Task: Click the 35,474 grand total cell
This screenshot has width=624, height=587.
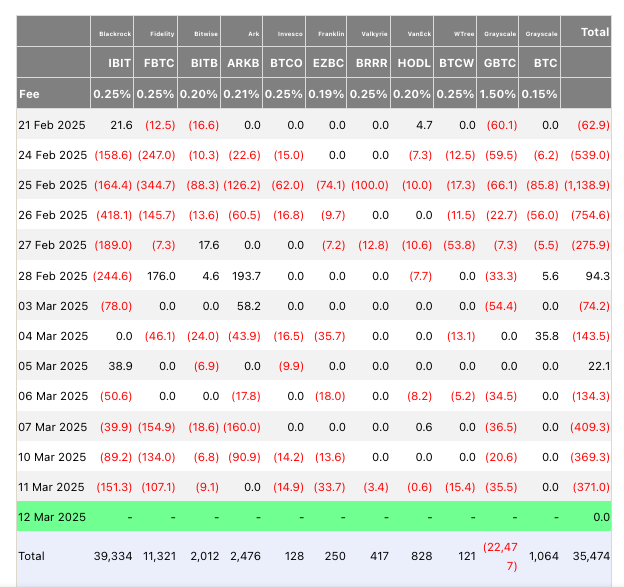Action: pyautogui.click(x=591, y=556)
